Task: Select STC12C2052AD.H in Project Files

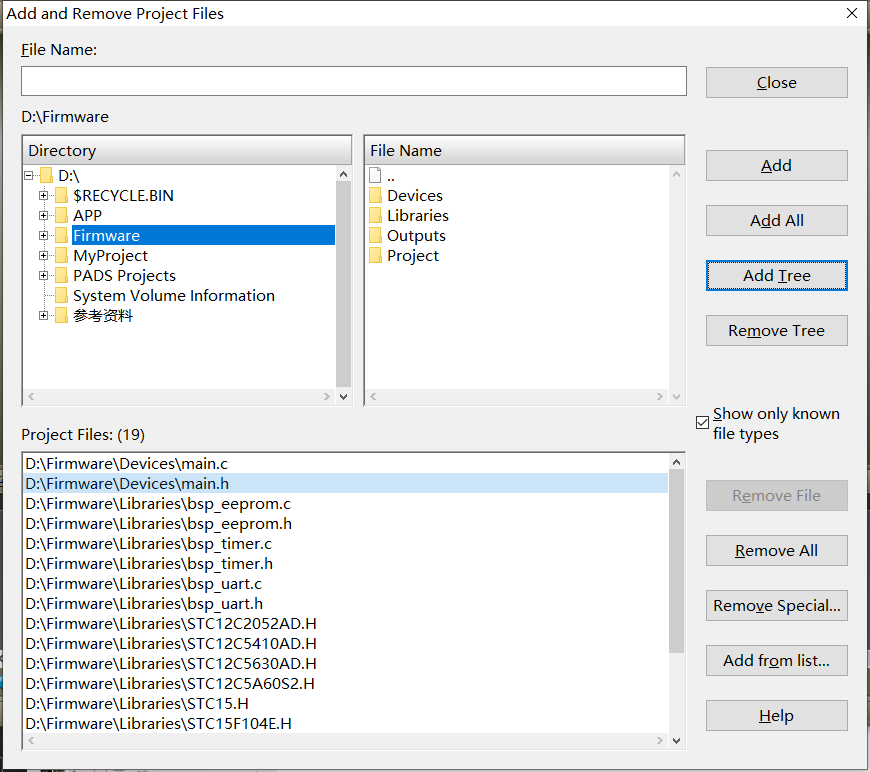Action: pyautogui.click(x=346, y=623)
